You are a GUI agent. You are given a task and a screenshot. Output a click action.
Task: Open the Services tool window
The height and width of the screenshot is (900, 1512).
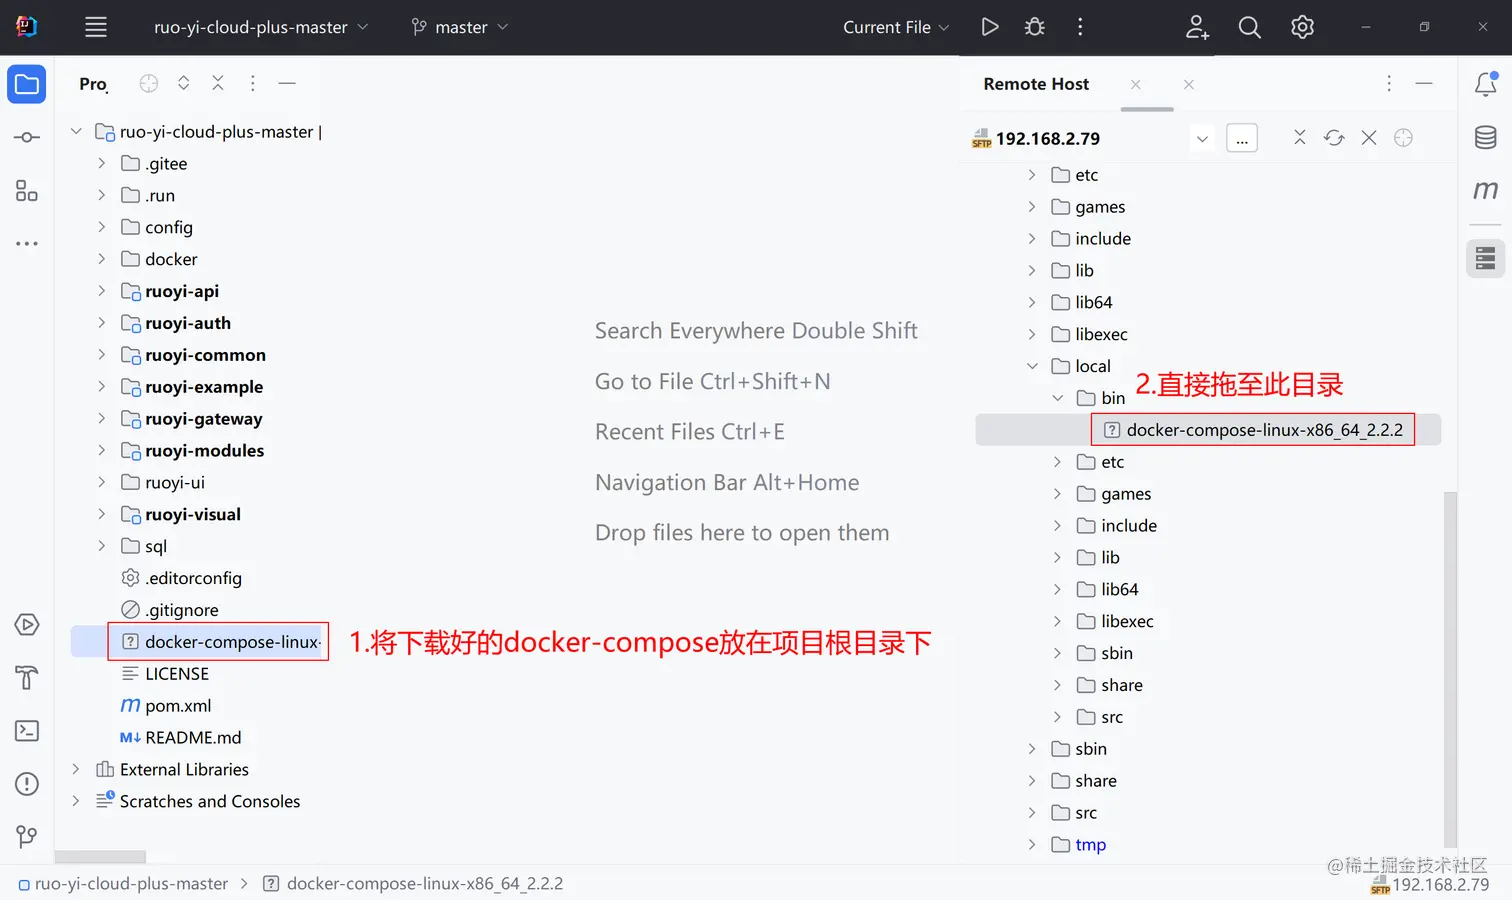27,625
